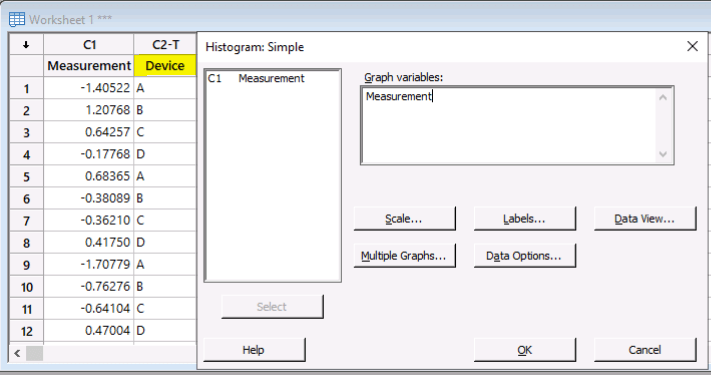
Task: Click the OK button
Action: (524, 350)
